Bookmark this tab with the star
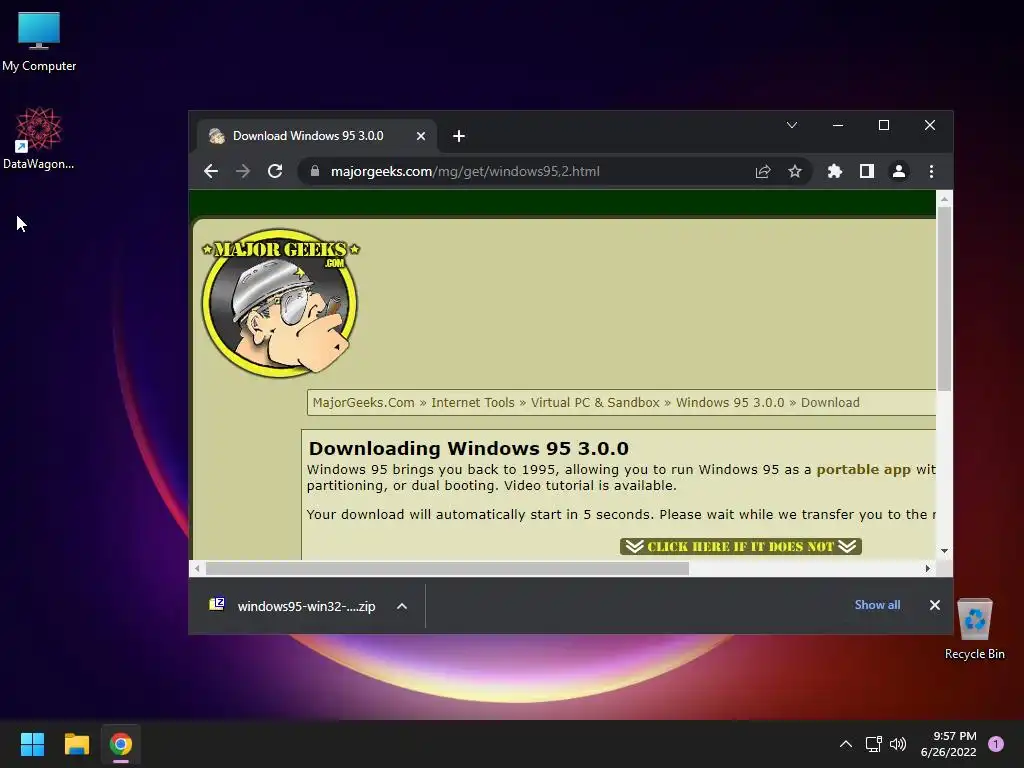Image resolution: width=1024 pixels, height=768 pixels. click(x=795, y=171)
